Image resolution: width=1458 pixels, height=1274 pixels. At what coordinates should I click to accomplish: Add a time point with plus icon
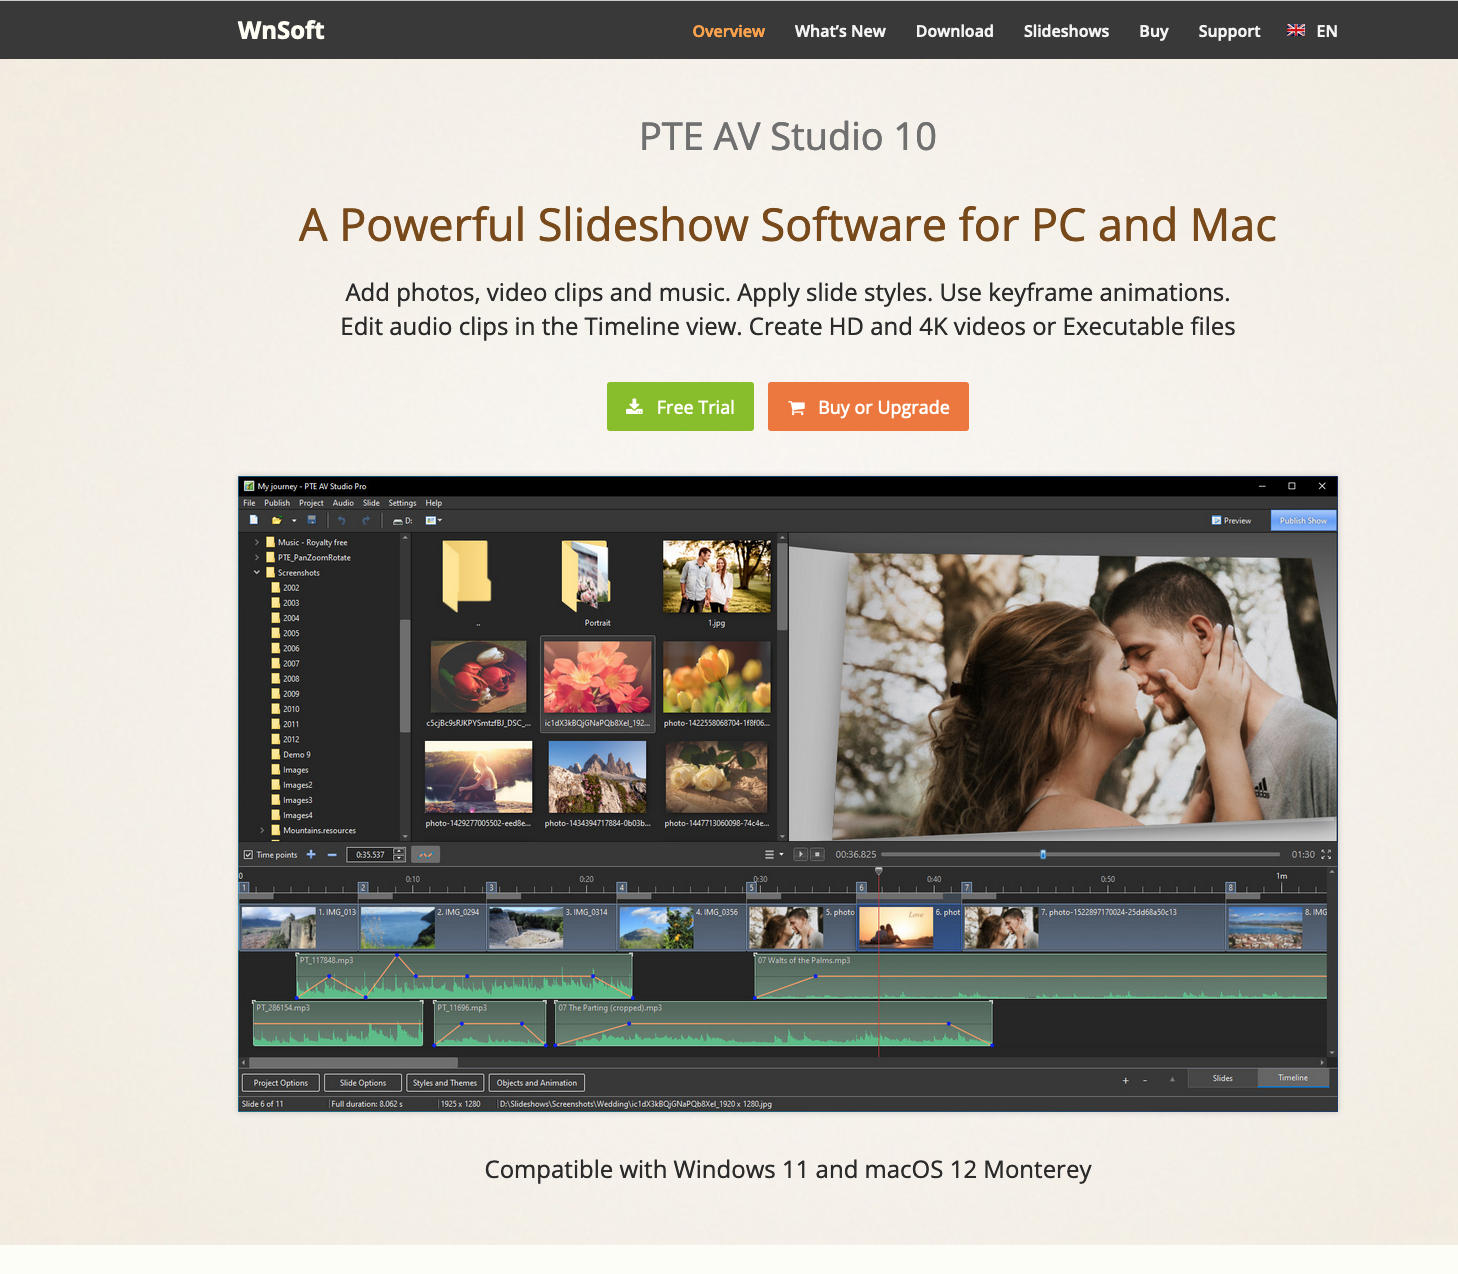pos(311,854)
